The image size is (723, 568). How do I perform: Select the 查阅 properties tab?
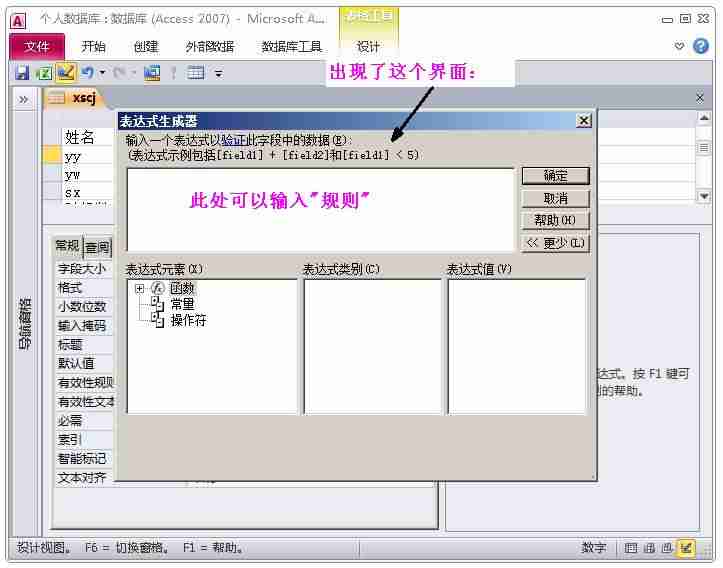(x=98, y=248)
